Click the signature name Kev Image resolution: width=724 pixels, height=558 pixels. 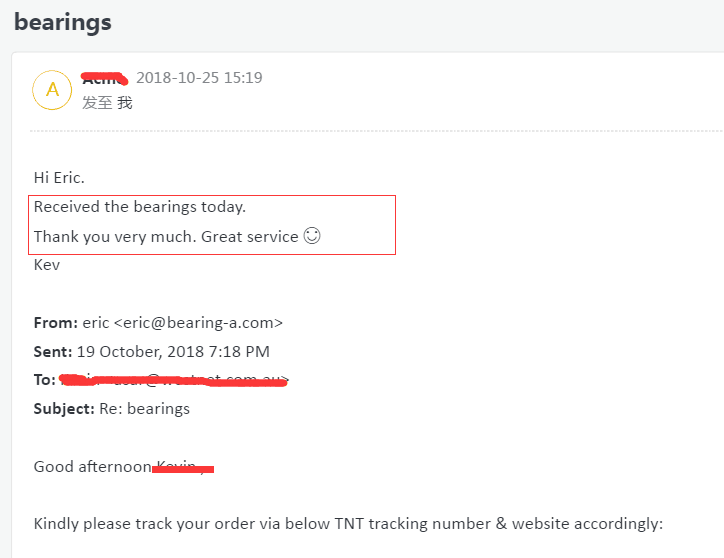[x=47, y=265]
